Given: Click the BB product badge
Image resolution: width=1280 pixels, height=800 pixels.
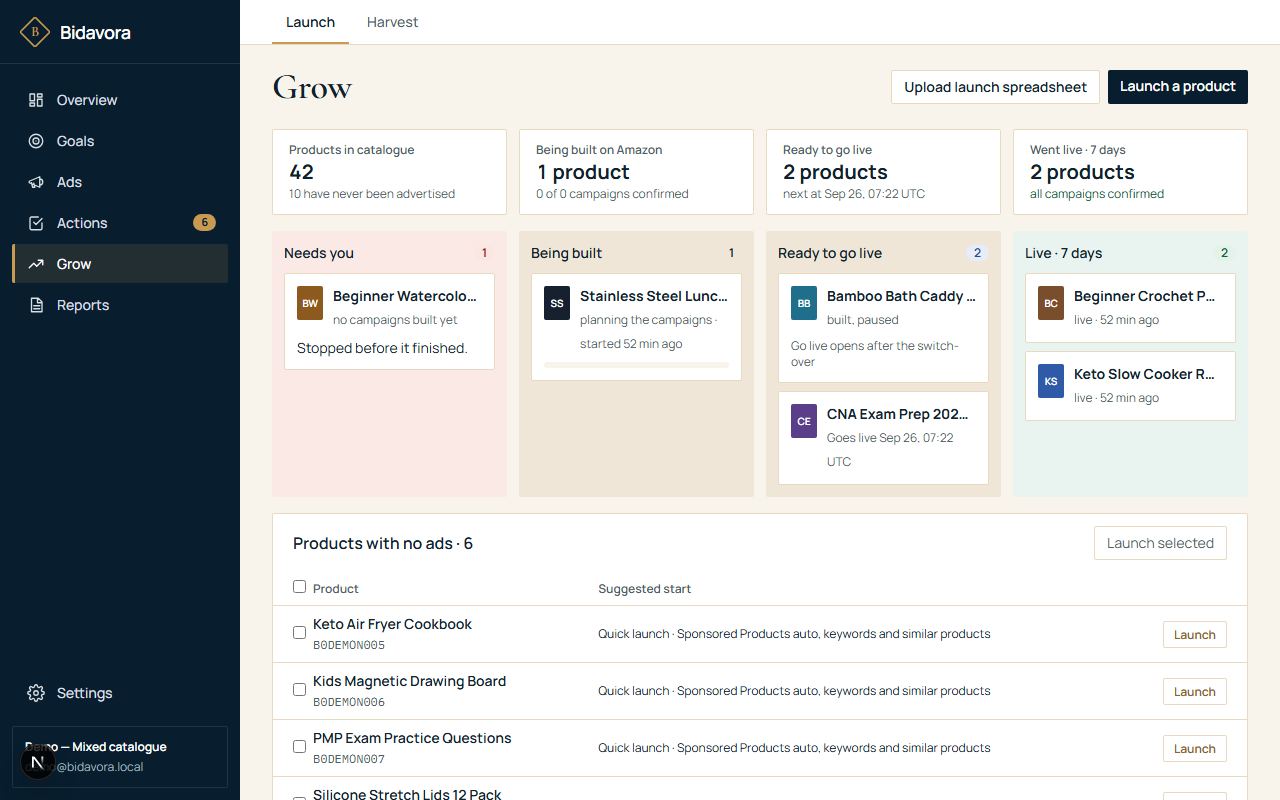Looking at the screenshot, I should pos(804,303).
